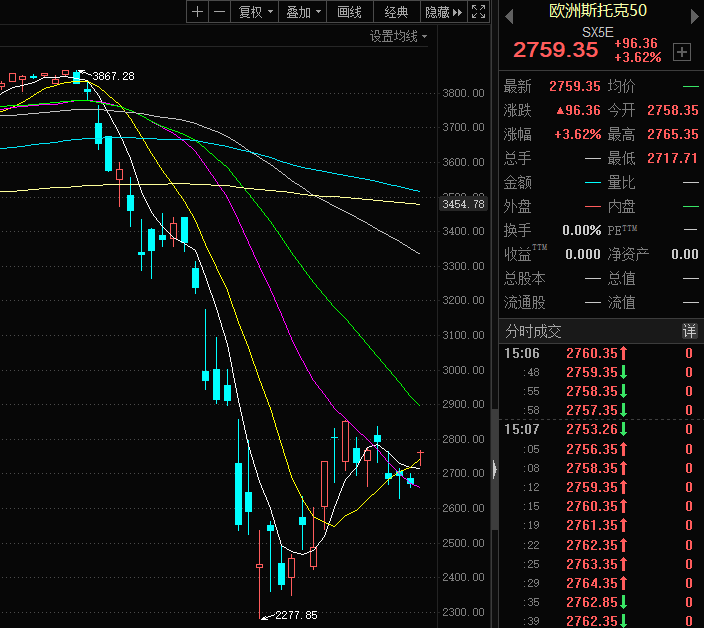Click the fullscreen expand chart icon

click(478, 12)
